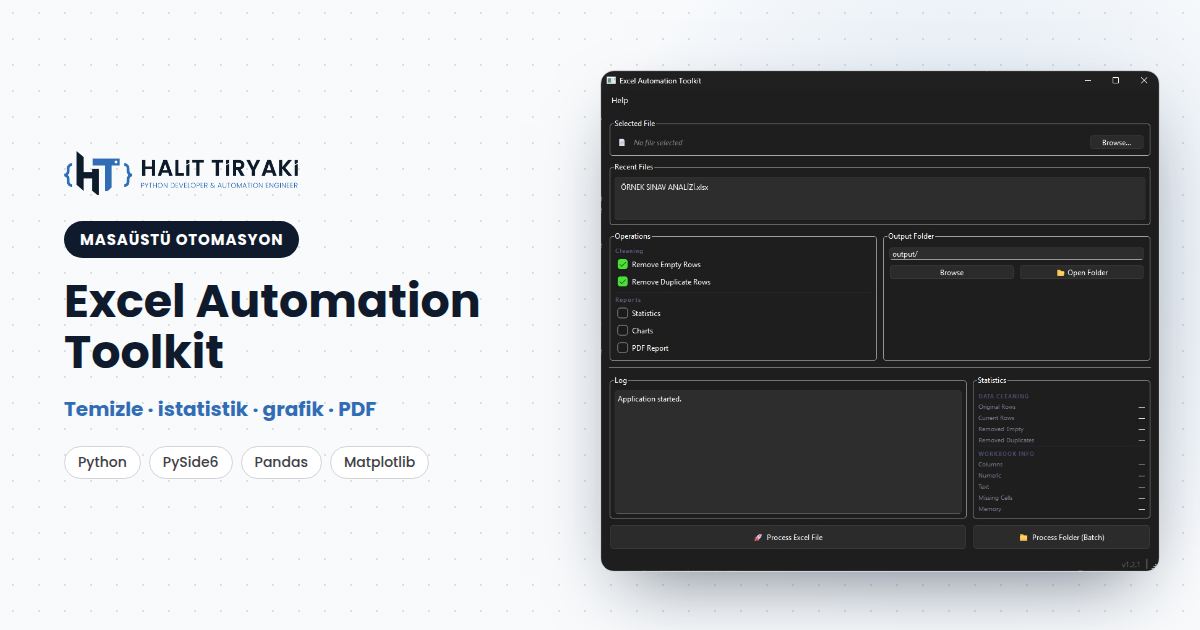Click the Original Rows statistic label

997,407
